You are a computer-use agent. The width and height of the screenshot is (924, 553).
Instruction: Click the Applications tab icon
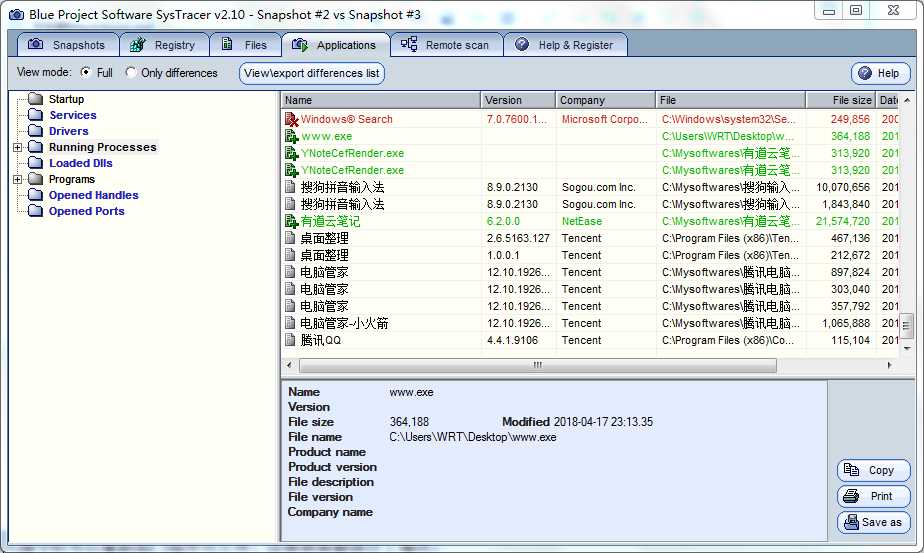tap(300, 45)
